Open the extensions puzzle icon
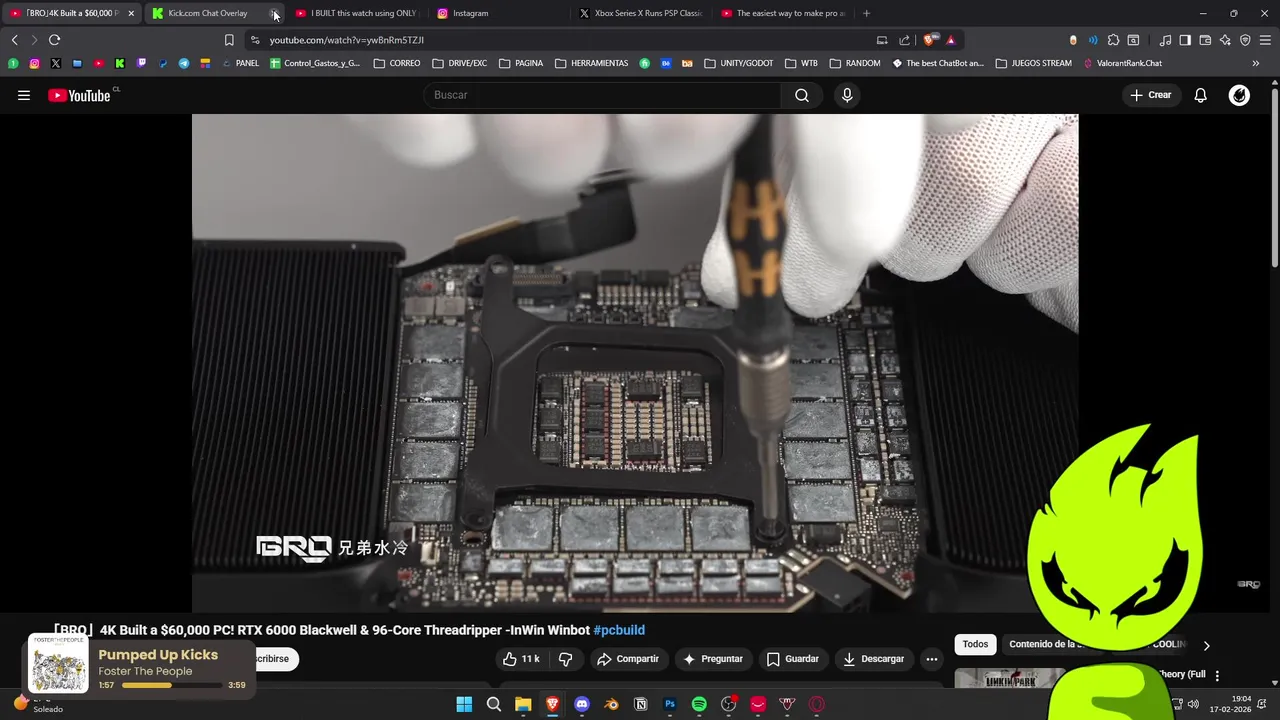The height and width of the screenshot is (720, 1280). 1113,40
